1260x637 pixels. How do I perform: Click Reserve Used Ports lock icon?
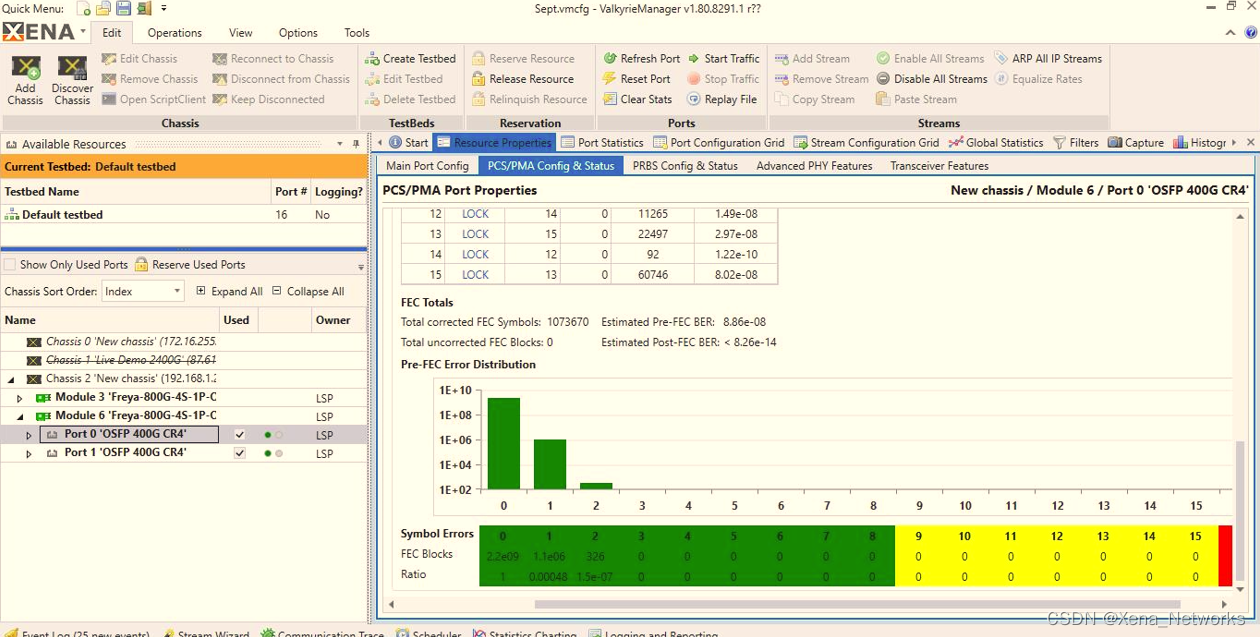click(142, 265)
